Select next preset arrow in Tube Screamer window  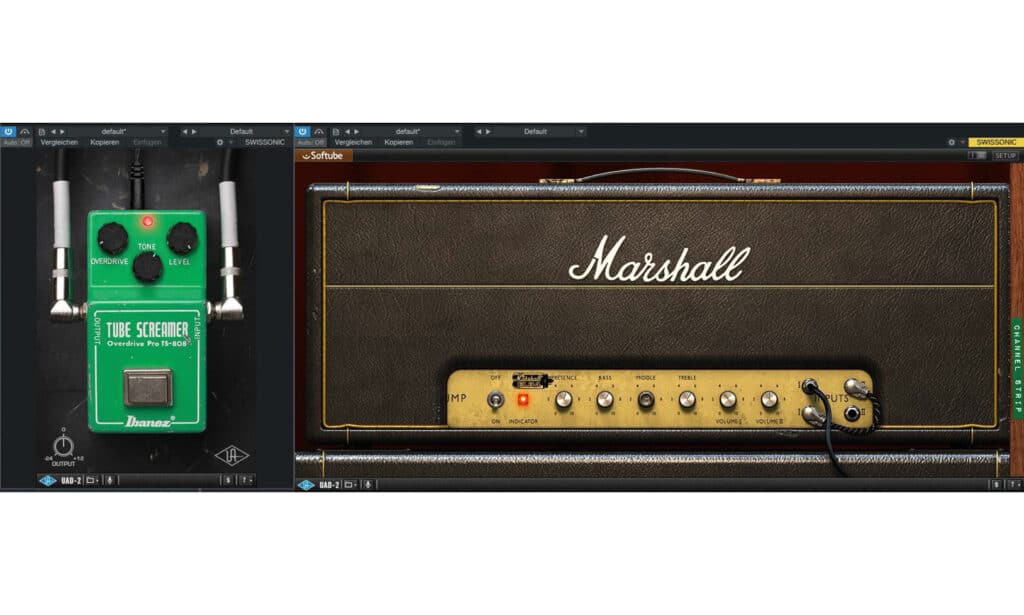[x=63, y=132]
